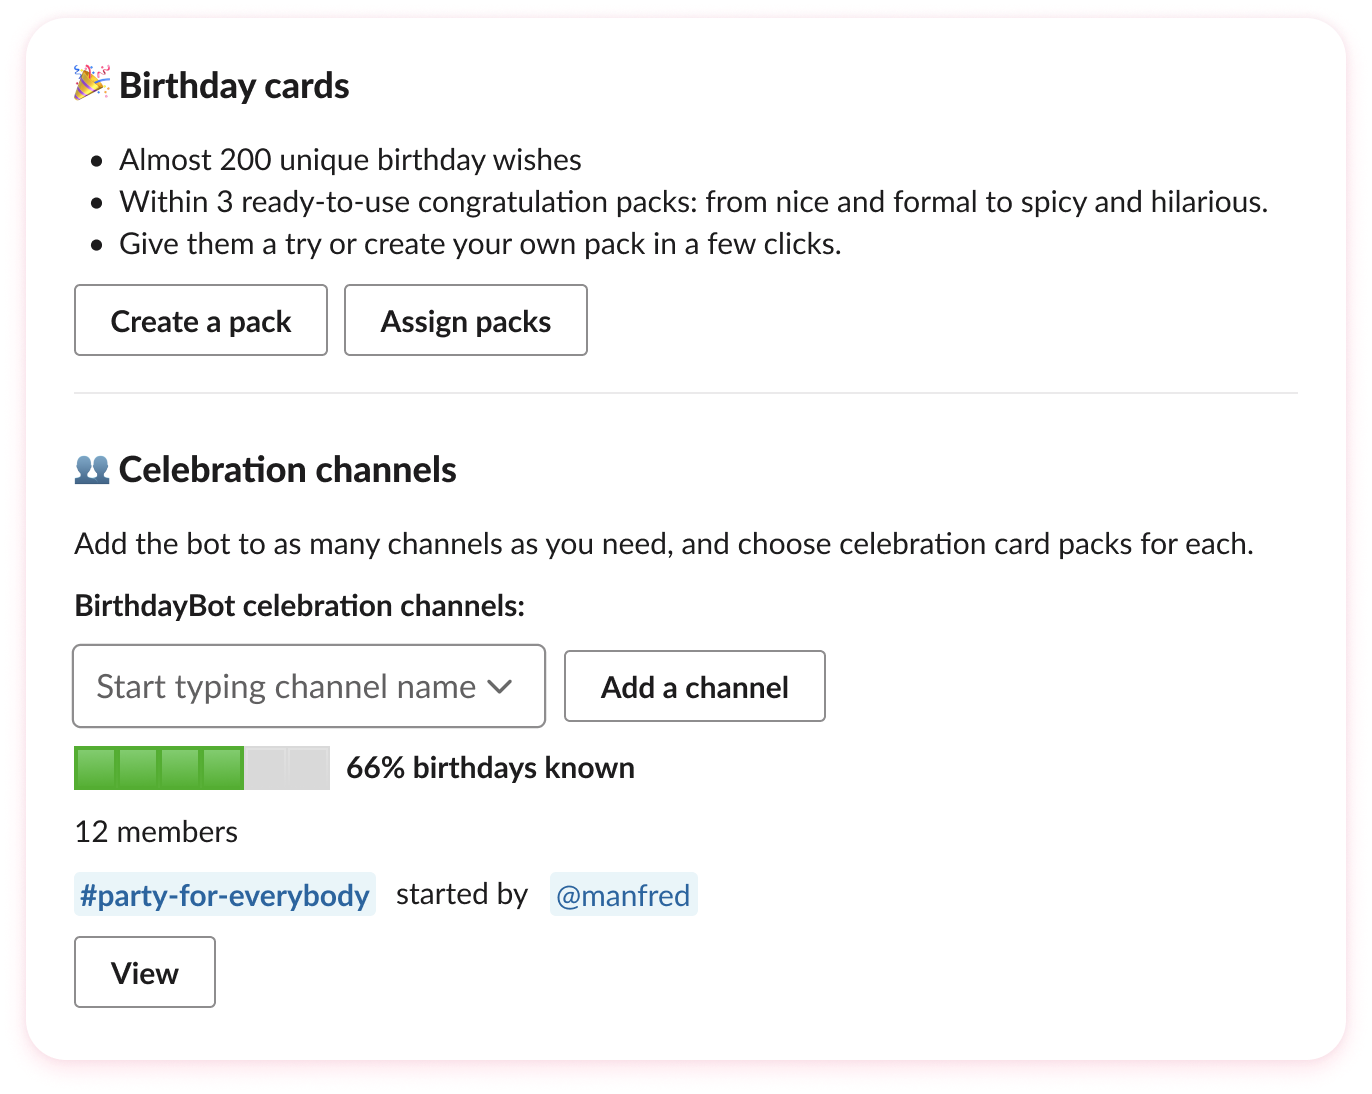Click the Create a pack button

tap(200, 320)
